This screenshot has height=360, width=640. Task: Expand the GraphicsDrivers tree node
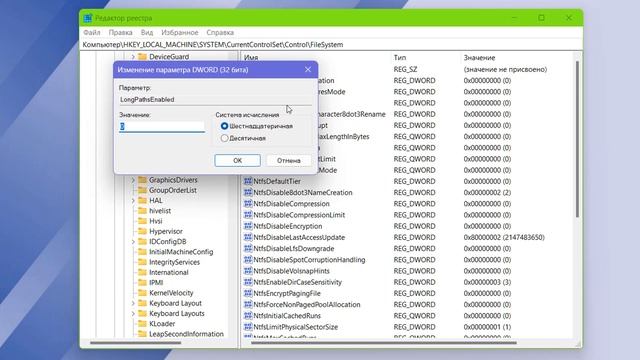(x=133, y=180)
